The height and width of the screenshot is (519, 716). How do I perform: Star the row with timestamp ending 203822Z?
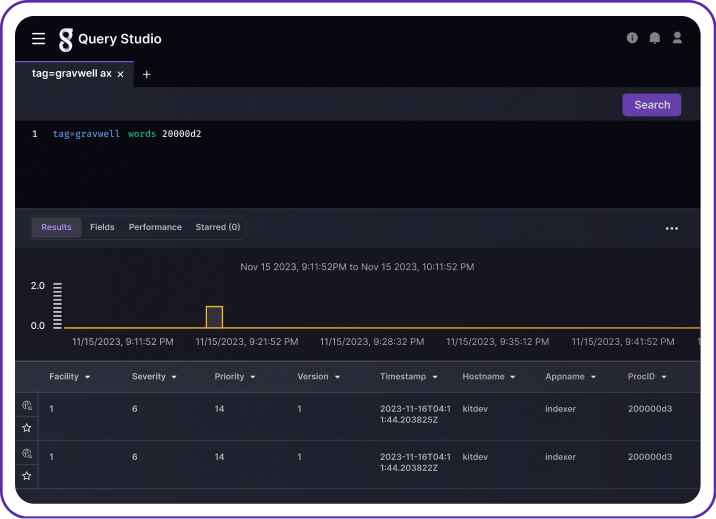click(x=27, y=476)
